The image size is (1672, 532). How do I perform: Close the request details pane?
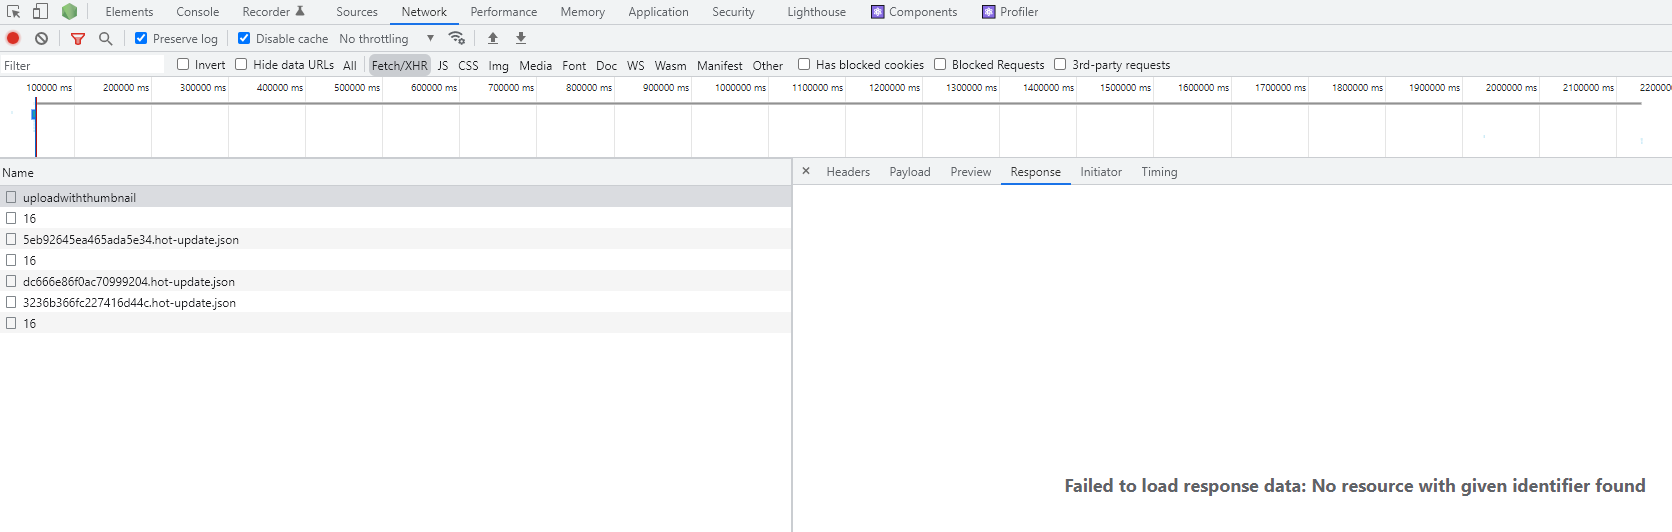[x=806, y=171]
